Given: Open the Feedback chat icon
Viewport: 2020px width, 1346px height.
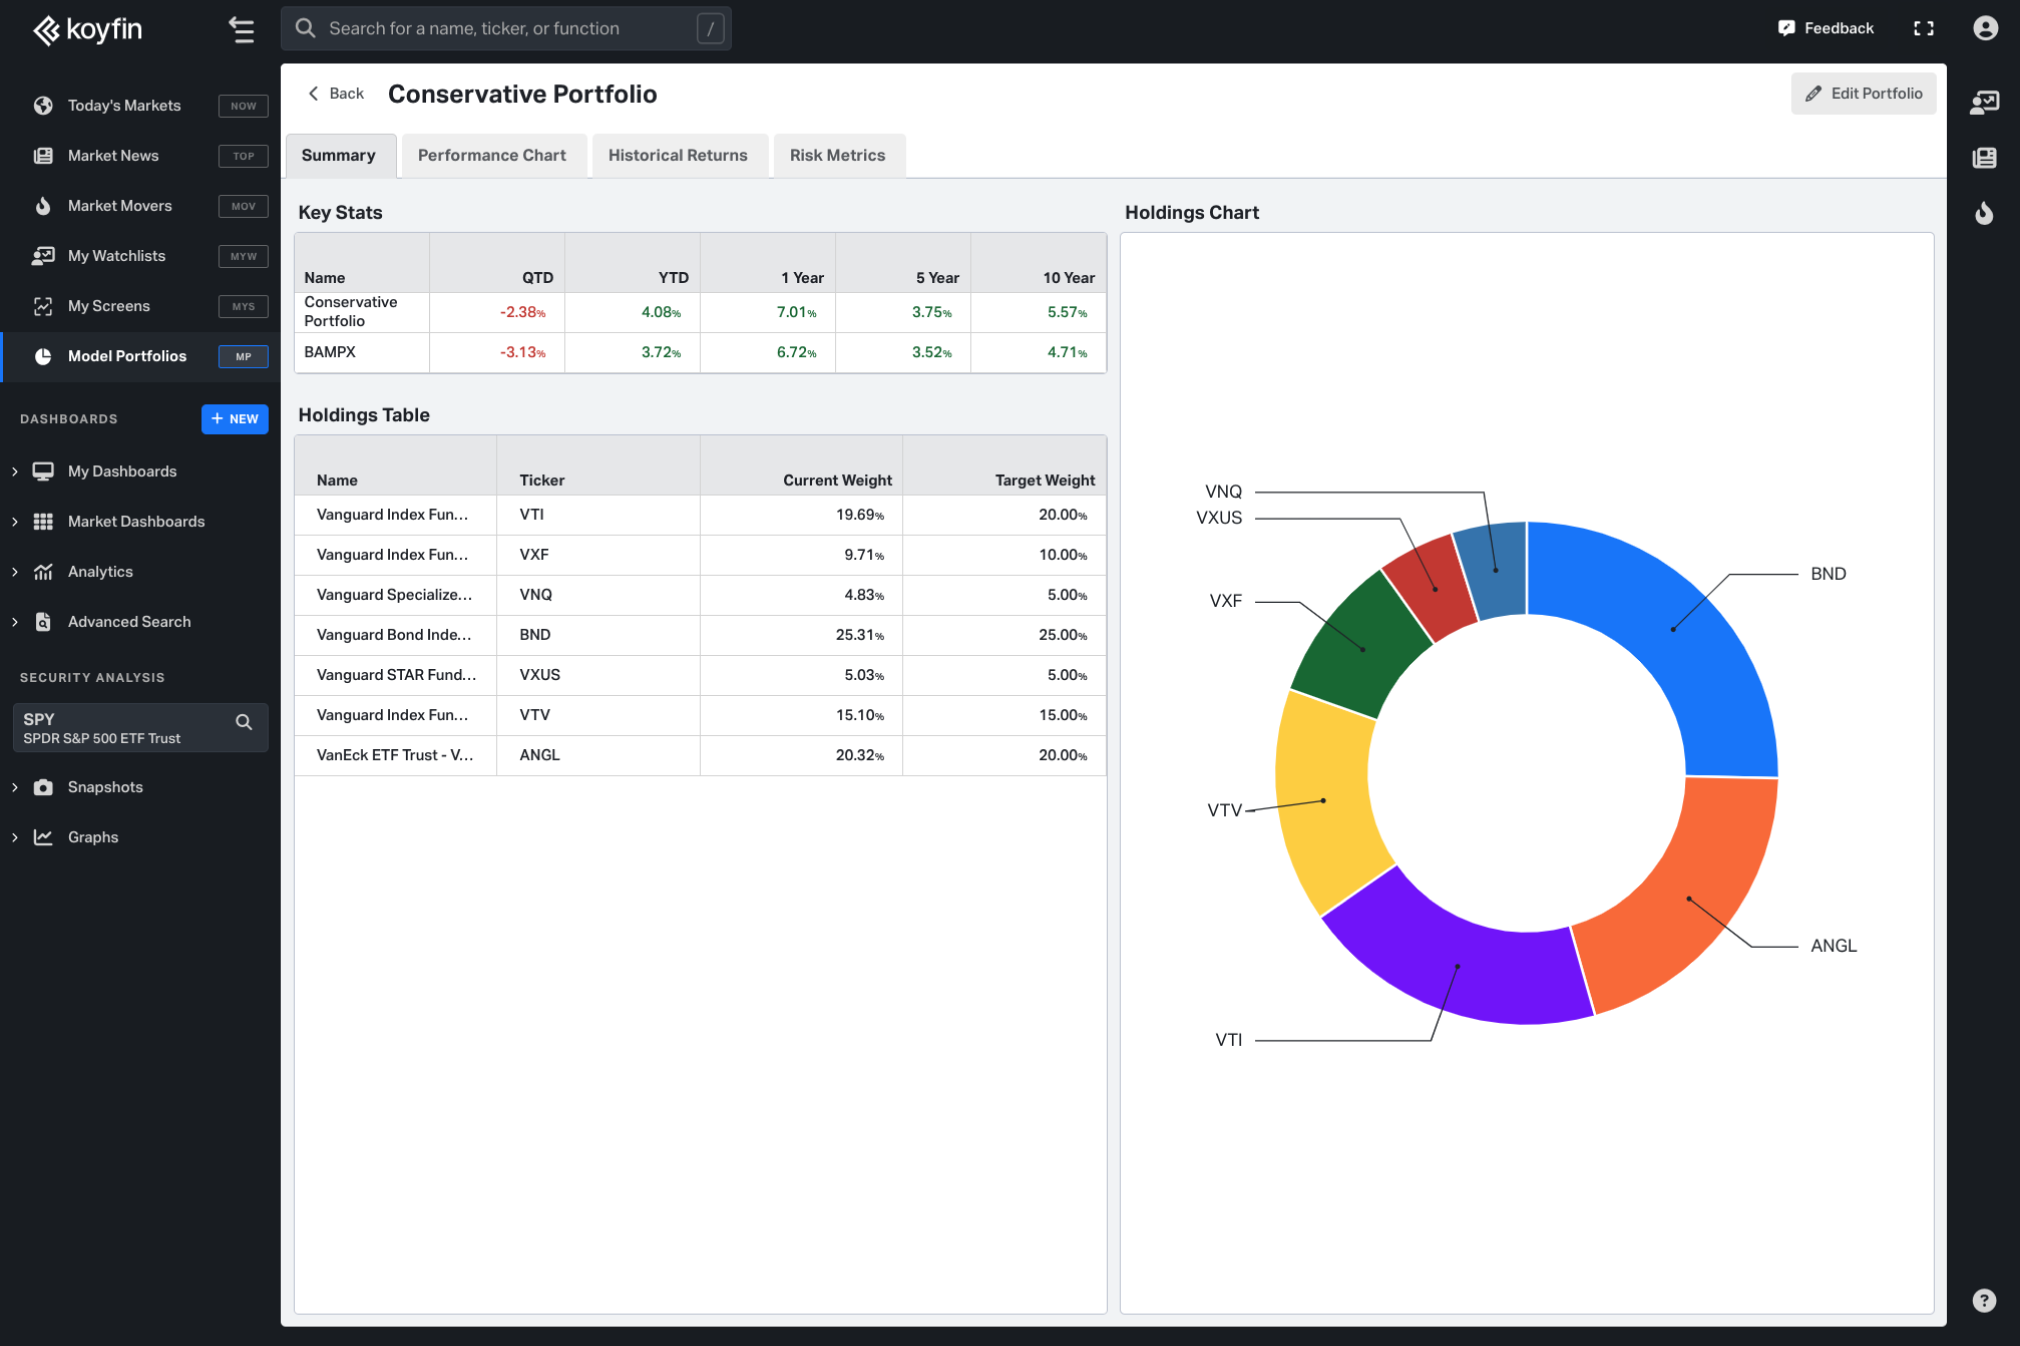Looking at the screenshot, I should click(1786, 28).
